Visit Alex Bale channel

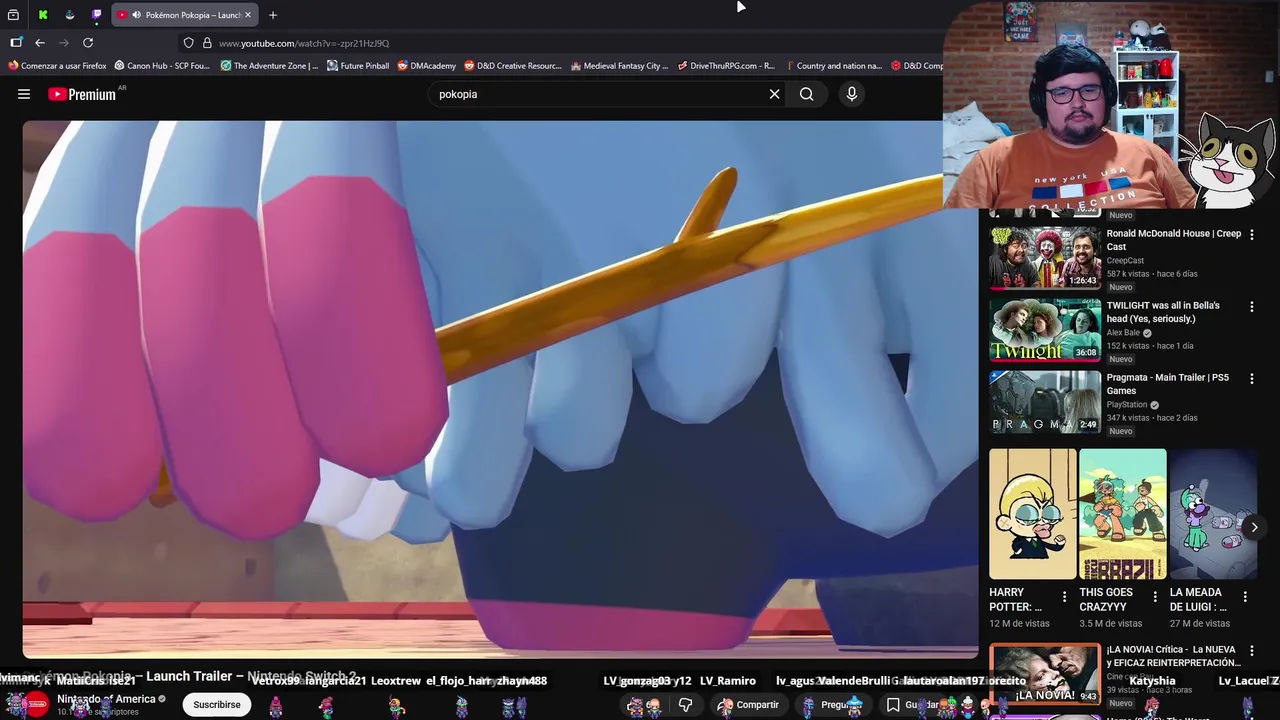pyautogui.click(x=1123, y=333)
